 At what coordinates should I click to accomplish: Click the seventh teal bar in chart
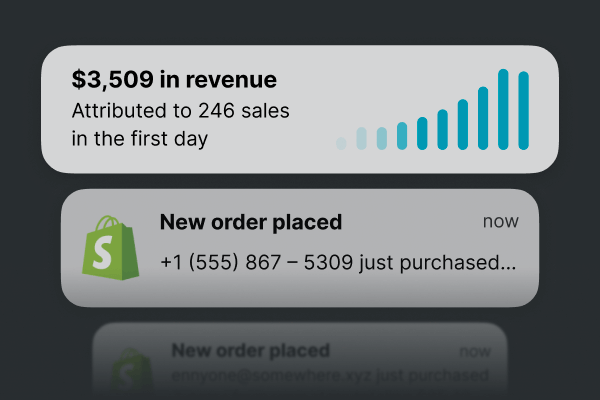pyautogui.click(x=463, y=124)
